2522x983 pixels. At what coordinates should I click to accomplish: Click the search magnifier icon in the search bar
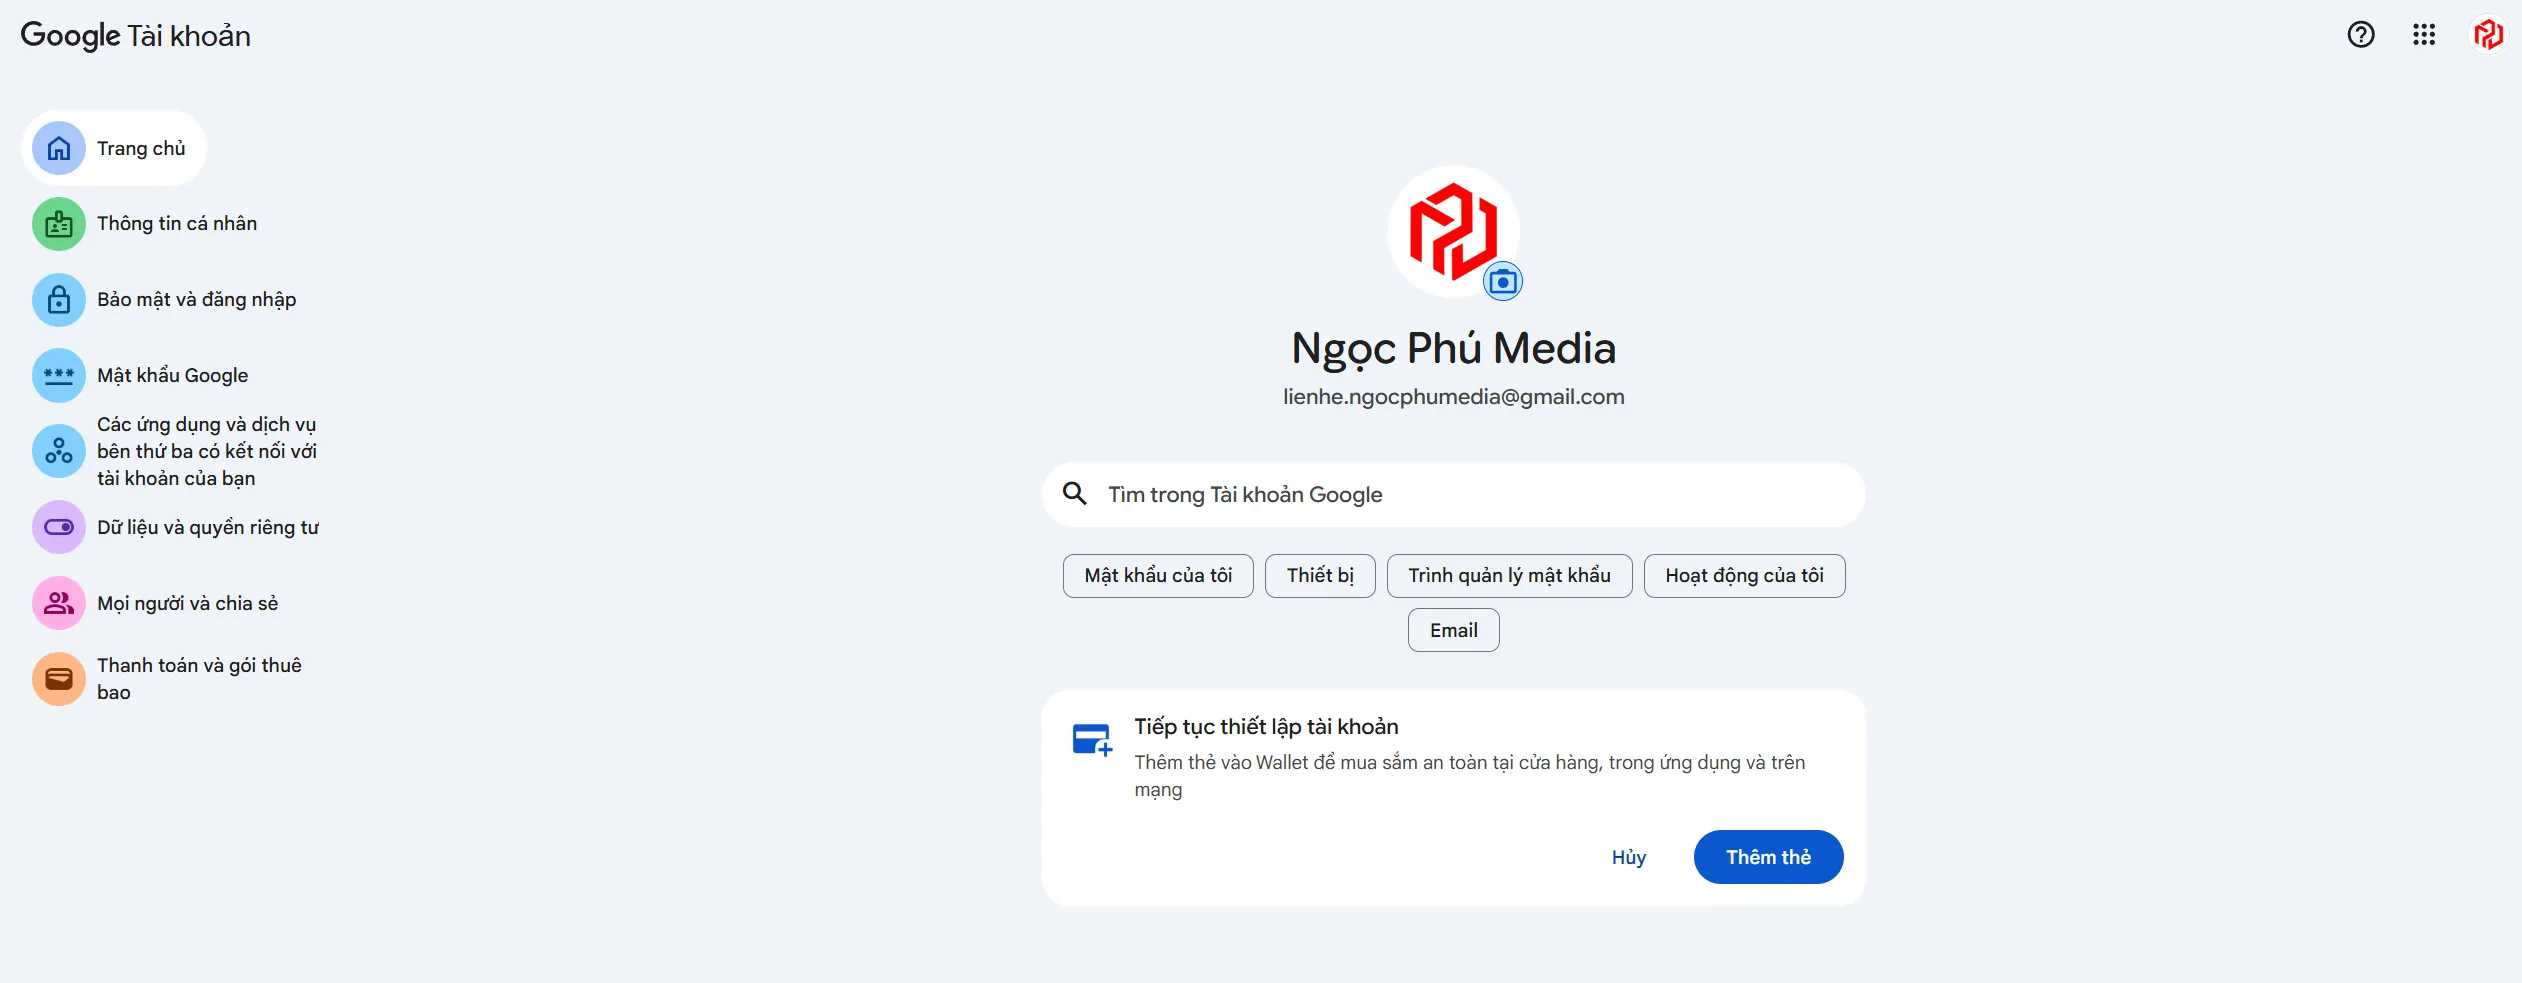(x=1077, y=493)
